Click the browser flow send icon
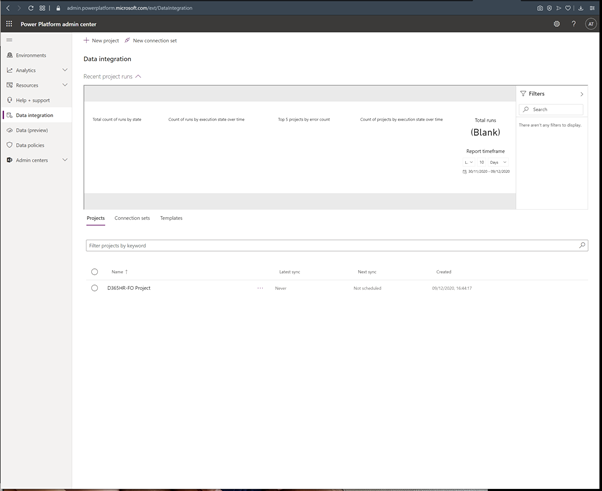The height and width of the screenshot is (491, 602). click(x=559, y=8)
